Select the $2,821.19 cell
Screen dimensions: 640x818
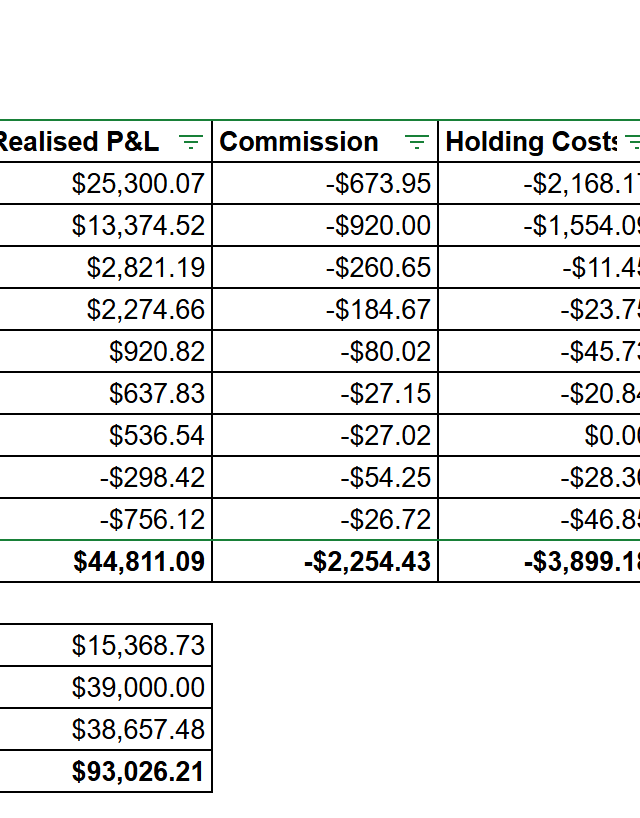[106, 267]
